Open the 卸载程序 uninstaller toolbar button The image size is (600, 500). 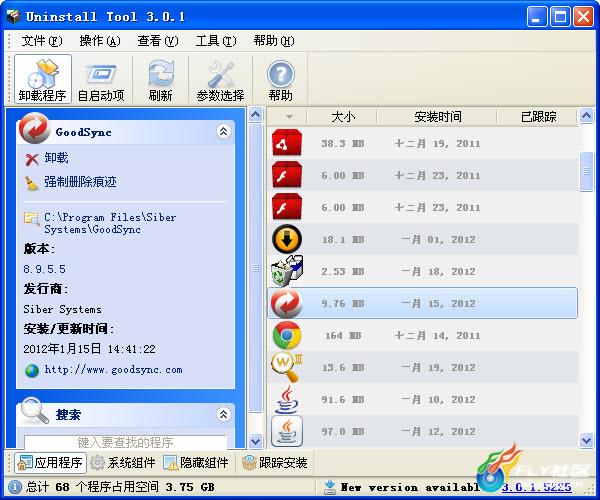point(43,79)
